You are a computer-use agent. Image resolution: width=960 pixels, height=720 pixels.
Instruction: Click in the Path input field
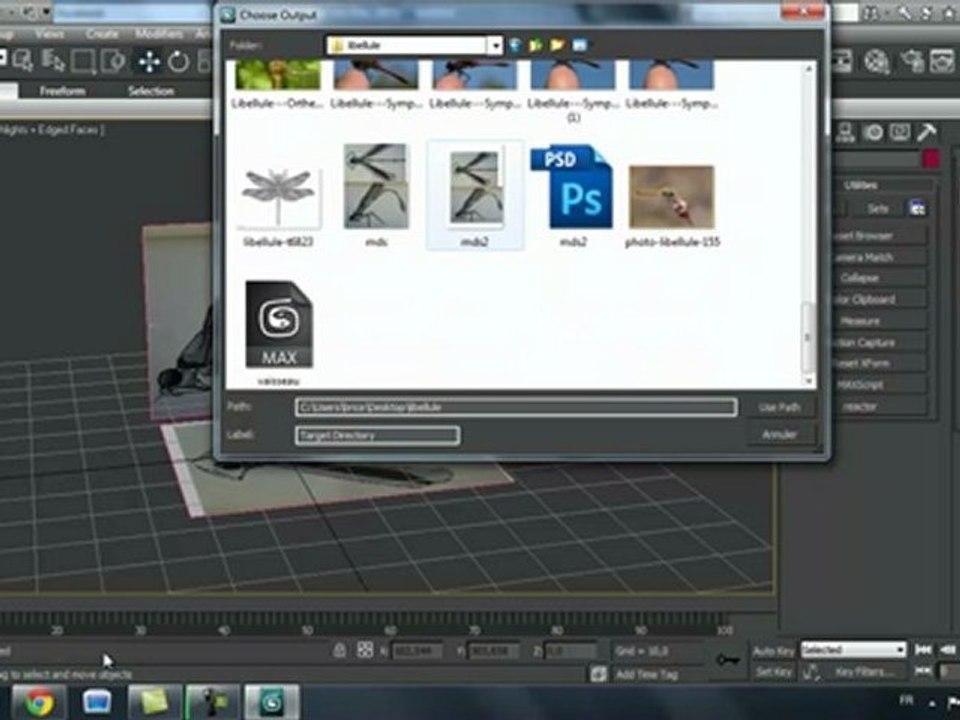click(516, 408)
